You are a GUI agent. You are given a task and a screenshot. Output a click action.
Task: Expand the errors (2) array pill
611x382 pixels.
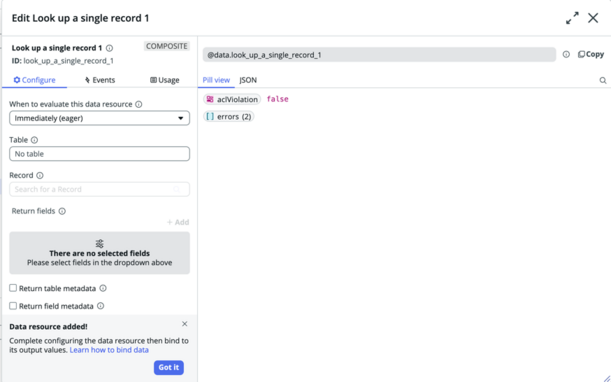coord(229,117)
